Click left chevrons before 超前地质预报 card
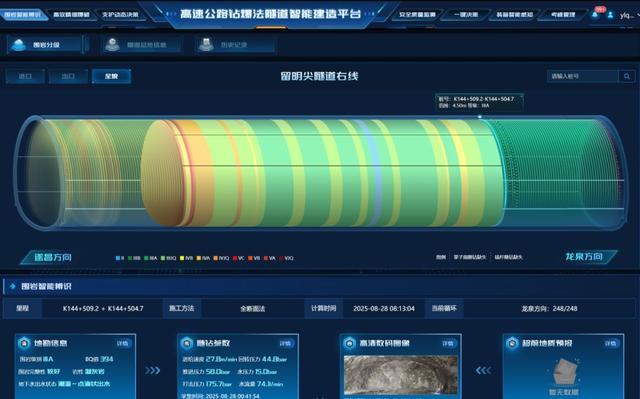The height and width of the screenshot is (399, 640). click(x=483, y=370)
